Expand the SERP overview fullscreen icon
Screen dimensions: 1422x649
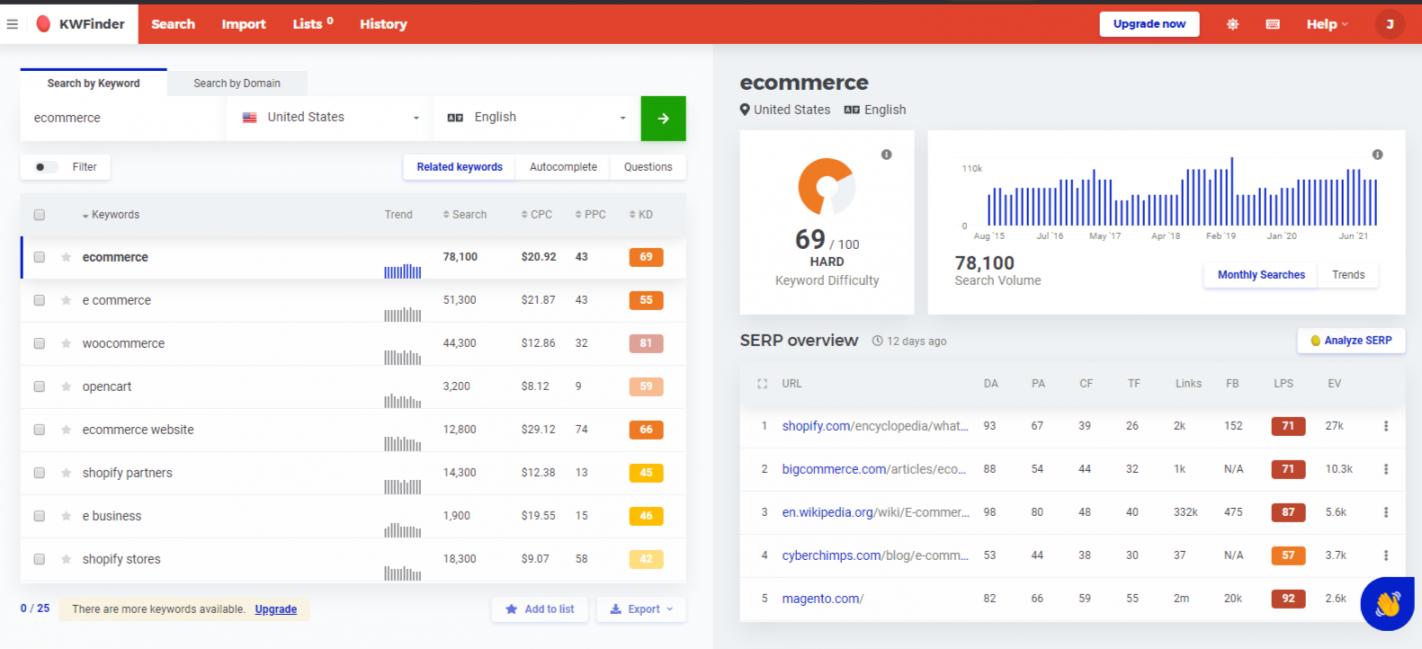[763, 384]
